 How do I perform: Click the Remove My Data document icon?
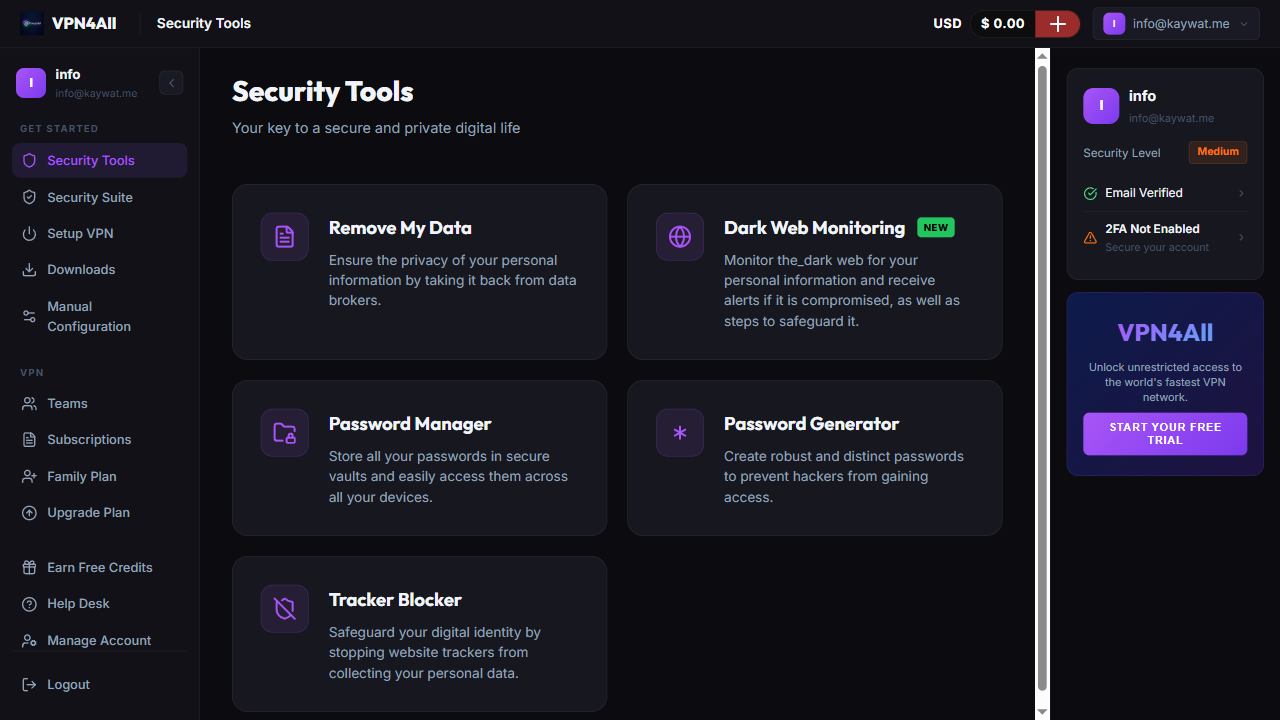(x=285, y=237)
